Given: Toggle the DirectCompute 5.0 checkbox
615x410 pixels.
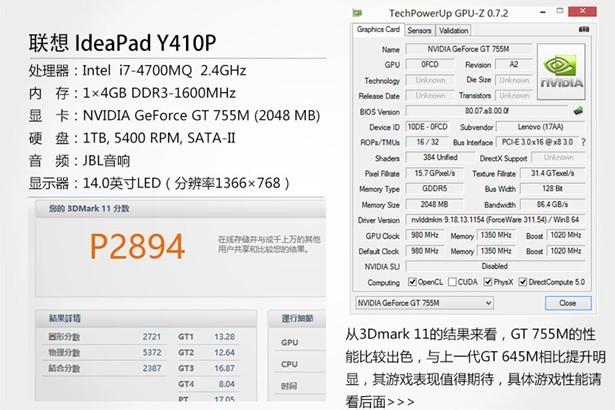Looking at the screenshot, I should point(522,282).
